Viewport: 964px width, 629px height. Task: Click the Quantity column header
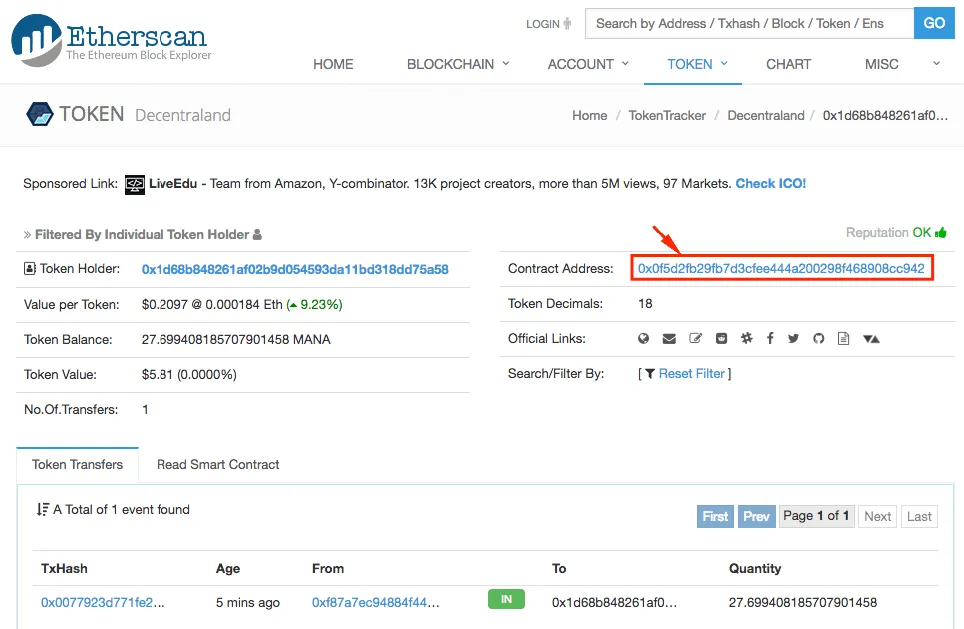click(755, 568)
